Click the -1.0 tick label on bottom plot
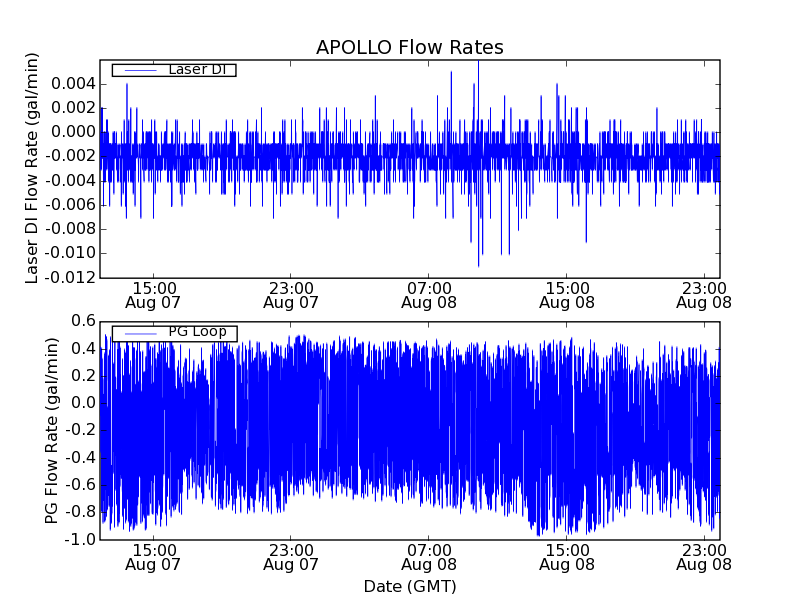Screen dimensions: 800x600 80,539
